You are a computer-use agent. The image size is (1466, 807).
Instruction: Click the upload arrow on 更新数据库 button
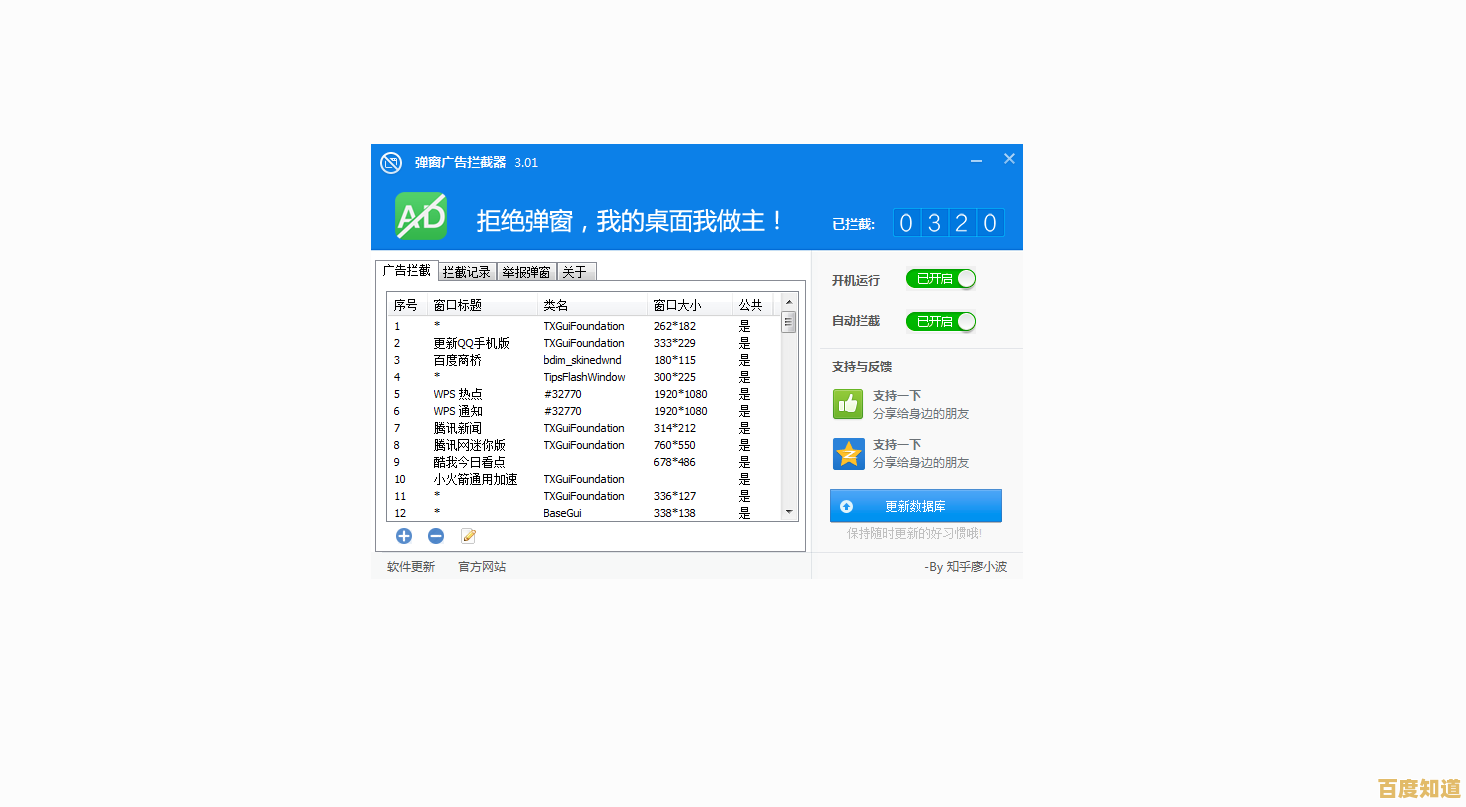pyautogui.click(x=846, y=505)
